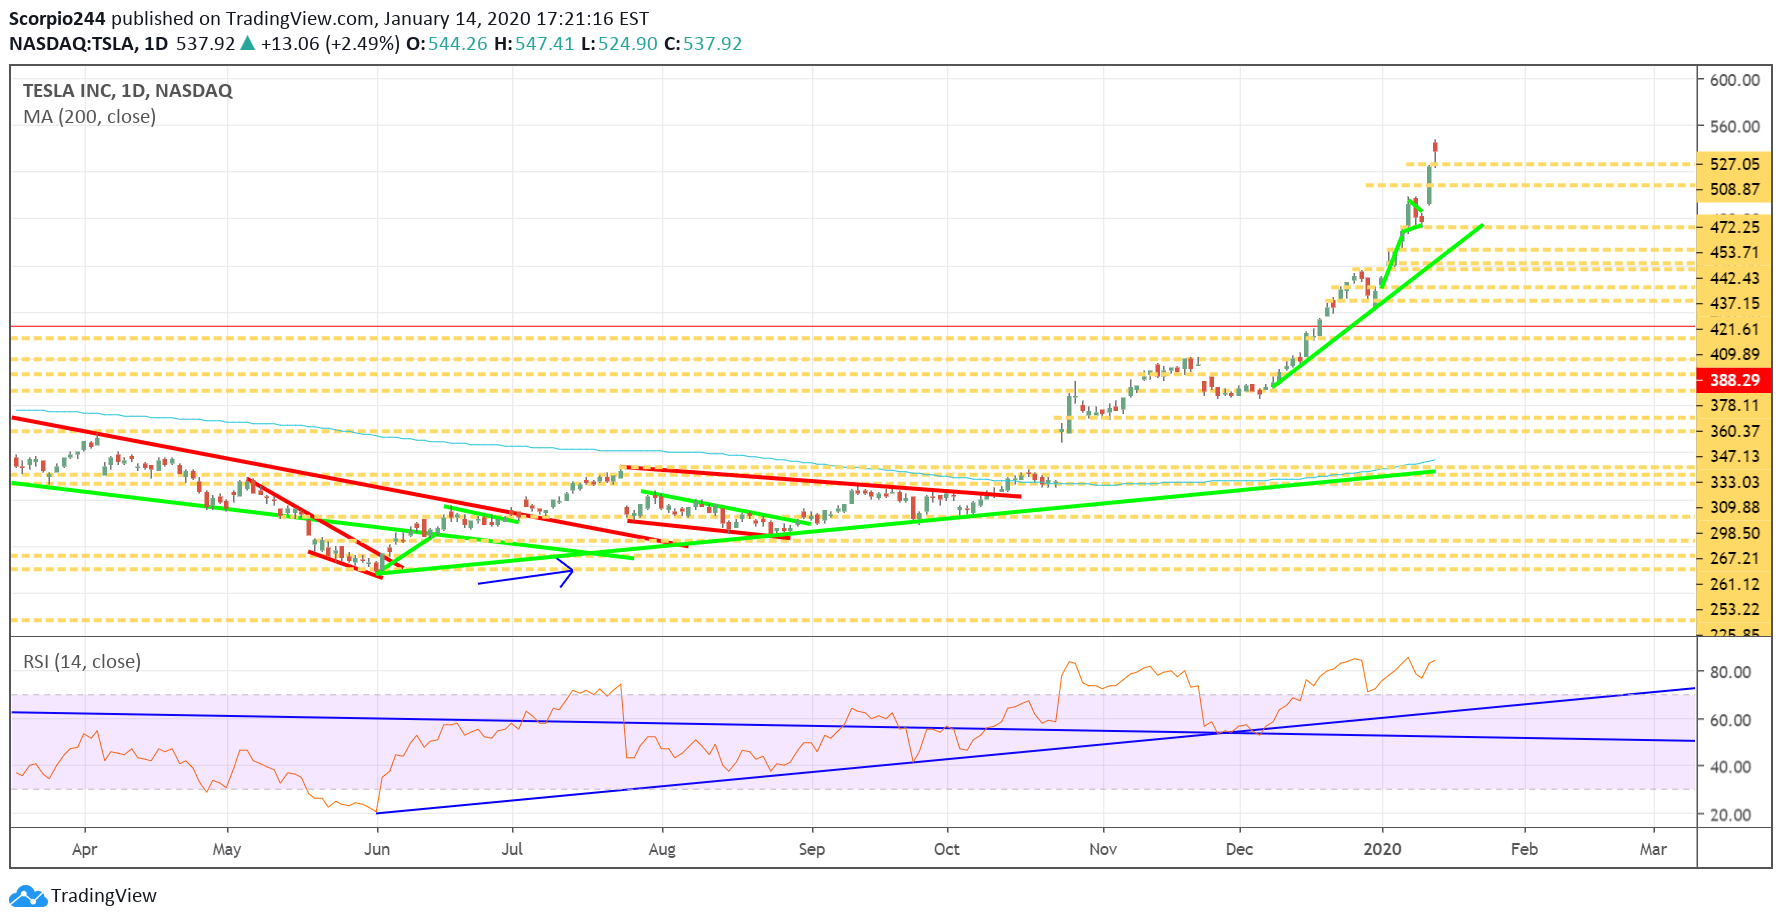
Task: Click the May date axis label
Action: coord(227,849)
